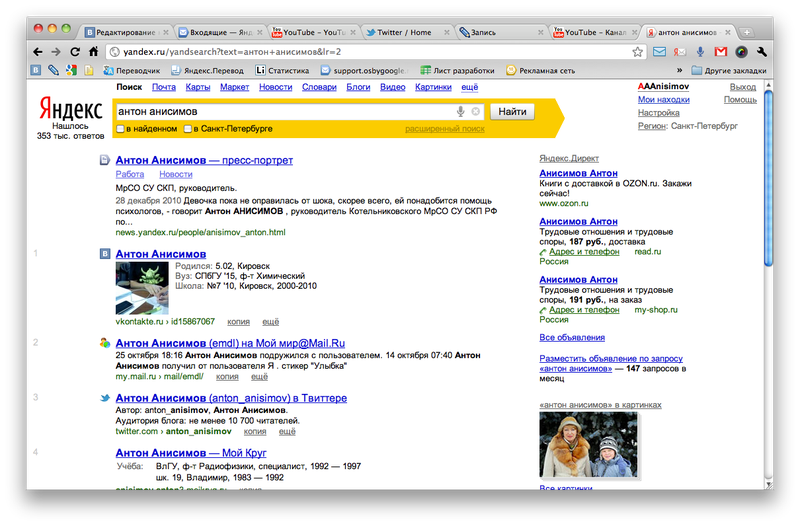800x526 pixels.
Task: Open 'Лист разработки' bookmark
Action: coord(457,70)
